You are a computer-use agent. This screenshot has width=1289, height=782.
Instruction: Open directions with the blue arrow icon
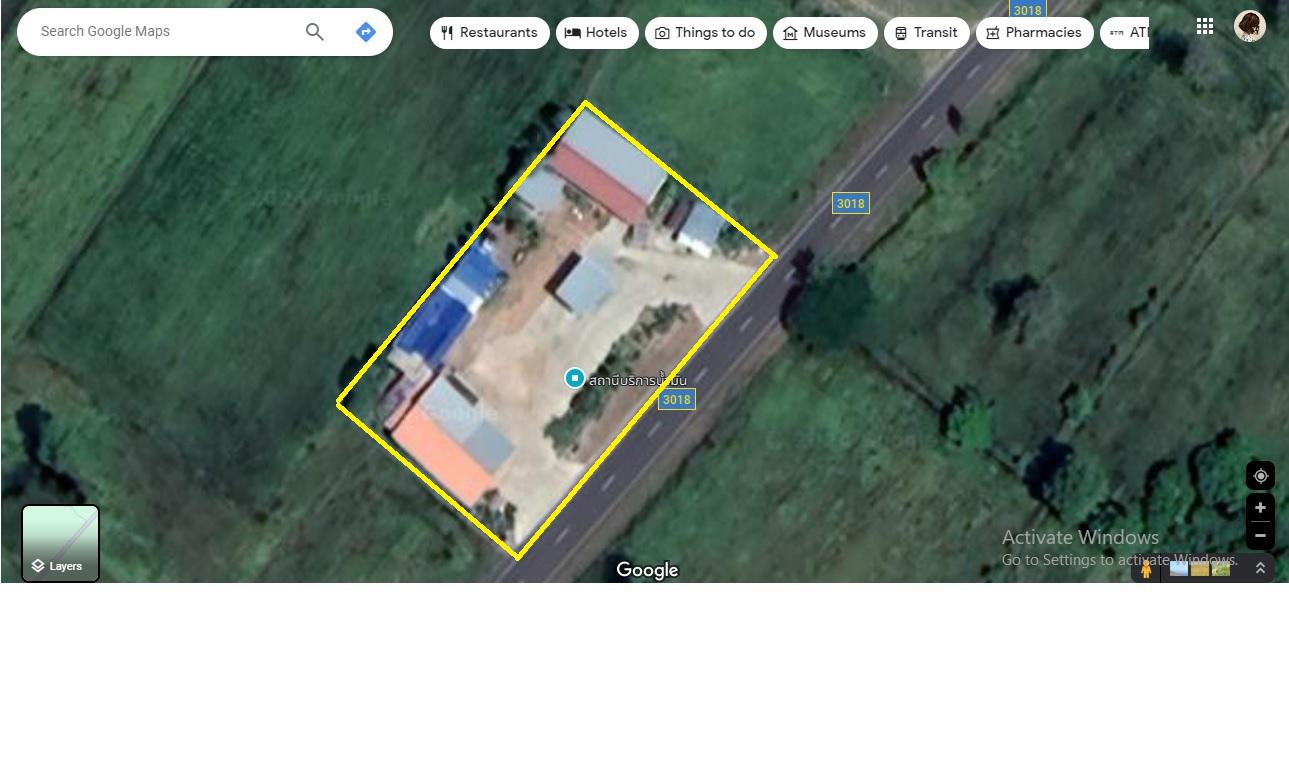(366, 32)
